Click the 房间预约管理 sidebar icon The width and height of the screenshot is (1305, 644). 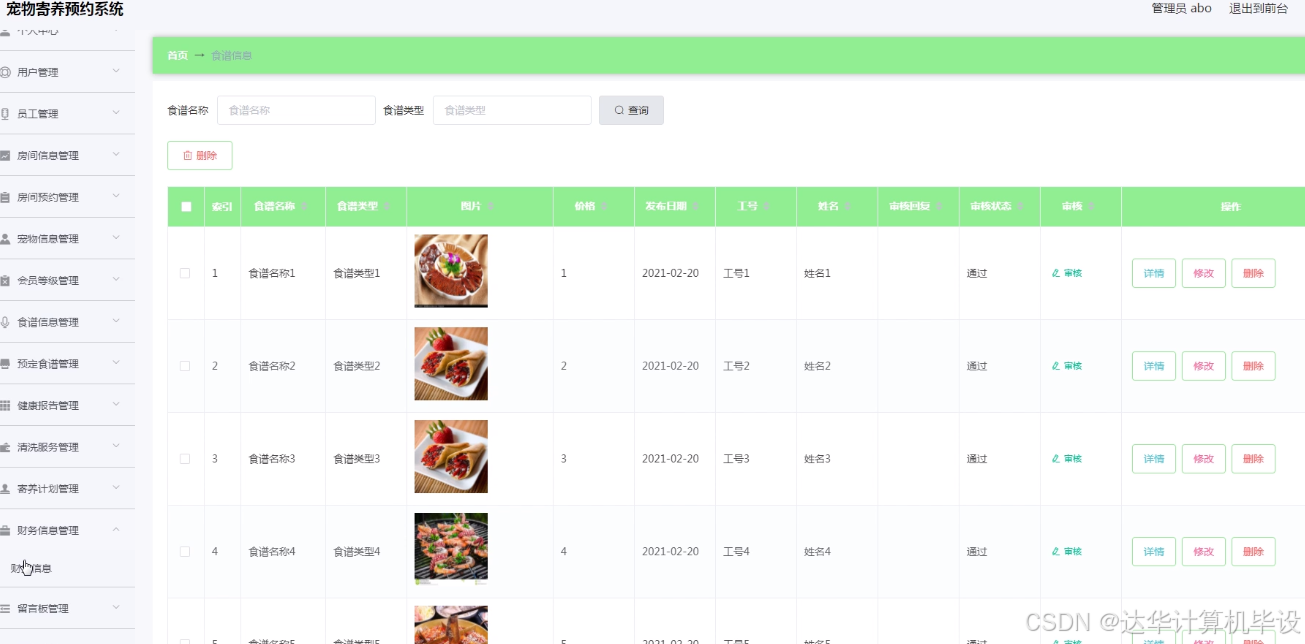pyautogui.click(x=6, y=197)
